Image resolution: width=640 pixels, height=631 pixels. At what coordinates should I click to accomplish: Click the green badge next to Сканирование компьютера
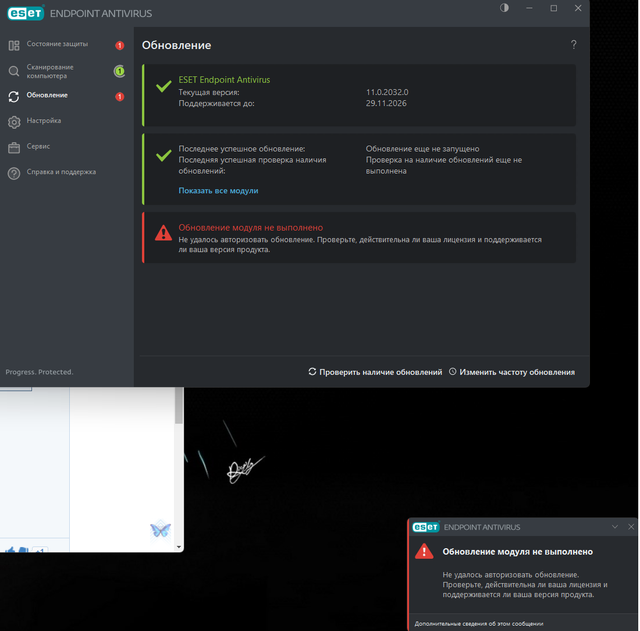(119, 71)
